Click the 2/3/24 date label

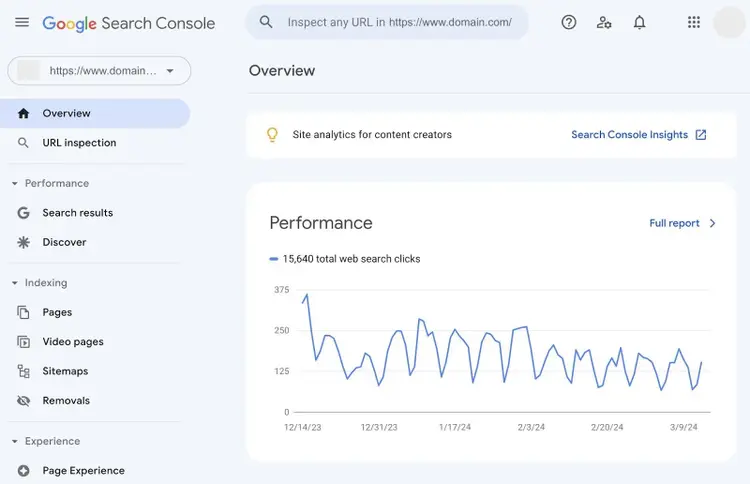[531, 427]
